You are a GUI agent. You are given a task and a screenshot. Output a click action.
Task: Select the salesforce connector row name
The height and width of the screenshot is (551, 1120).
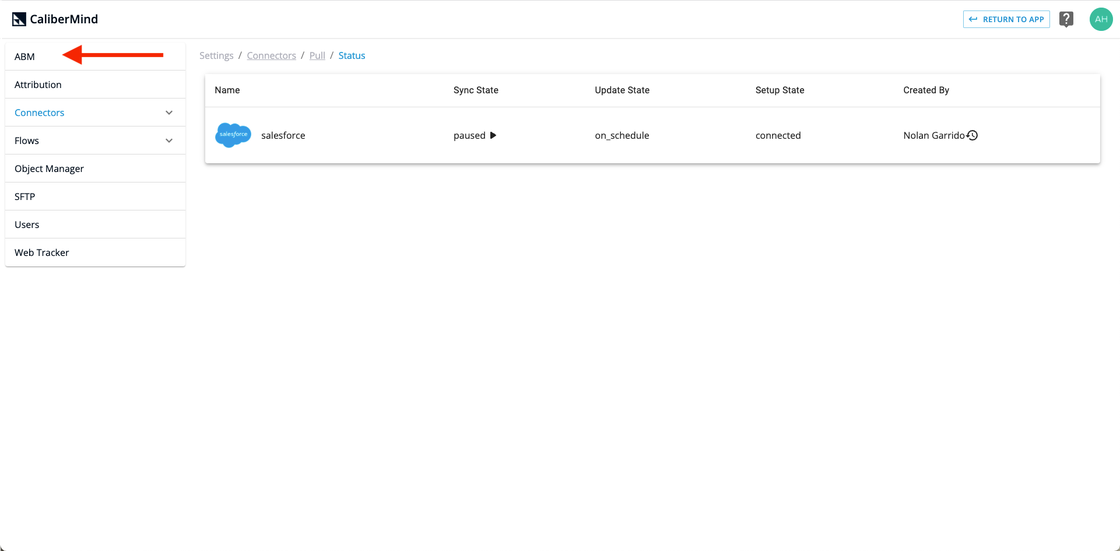point(283,135)
